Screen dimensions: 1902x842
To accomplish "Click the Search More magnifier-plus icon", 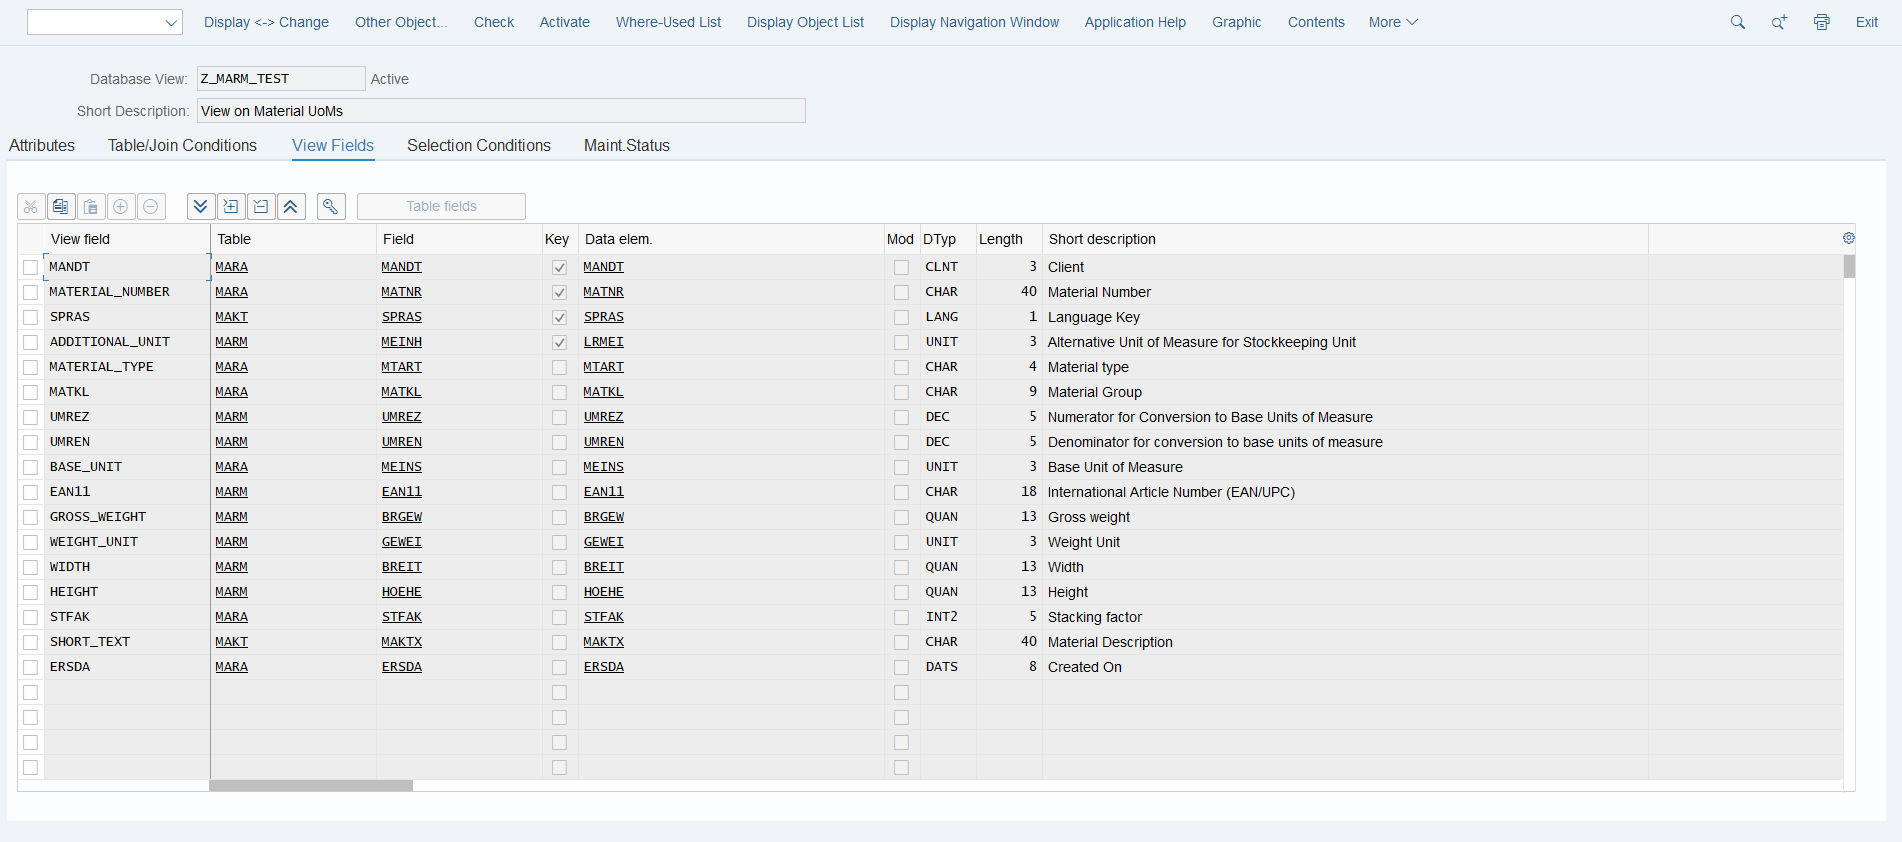I will coord(1780,22).
